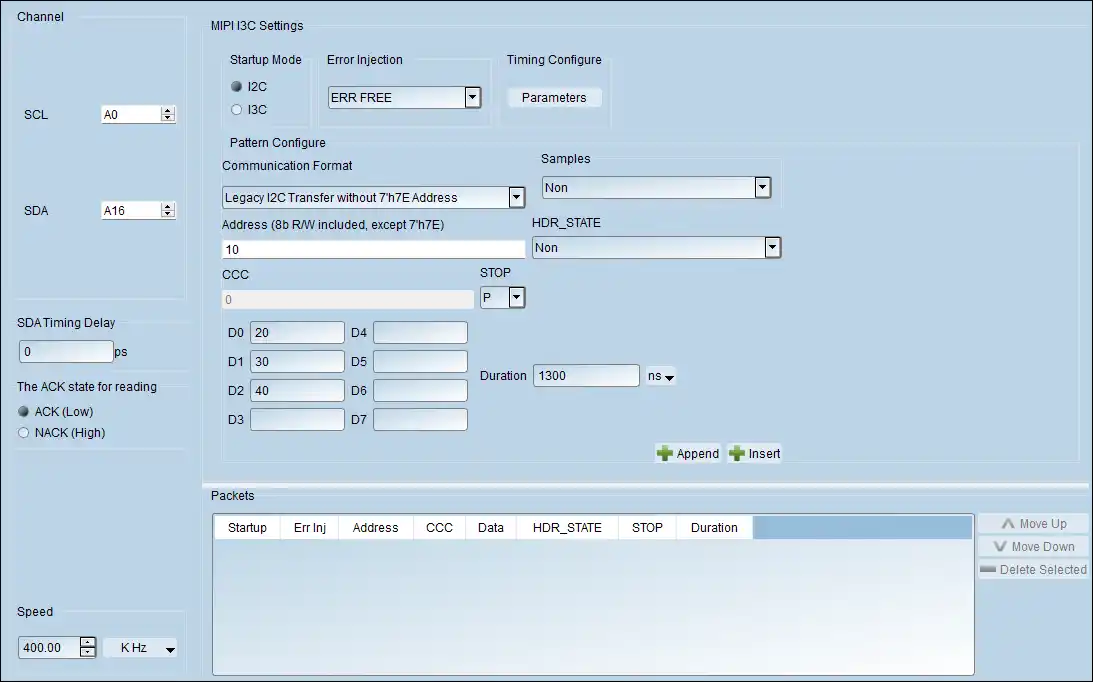Open the HDR_STATE dropdown
The height and width of the screenshot is (682, 1093).
(771, 247)
